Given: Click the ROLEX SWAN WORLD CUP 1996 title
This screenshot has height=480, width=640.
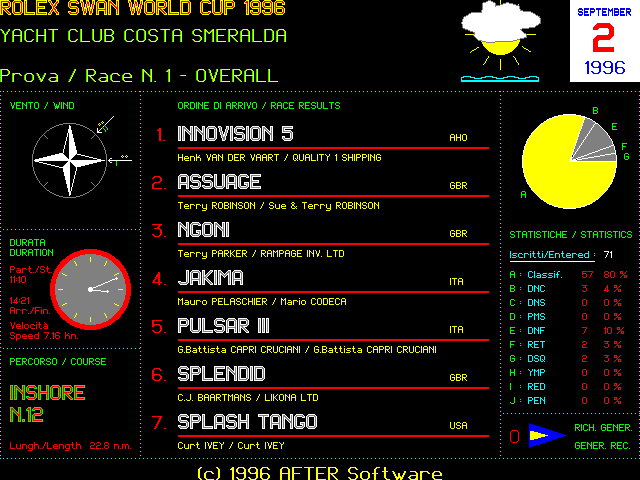Looking at the screenshot, I should (x=142, y=8).
